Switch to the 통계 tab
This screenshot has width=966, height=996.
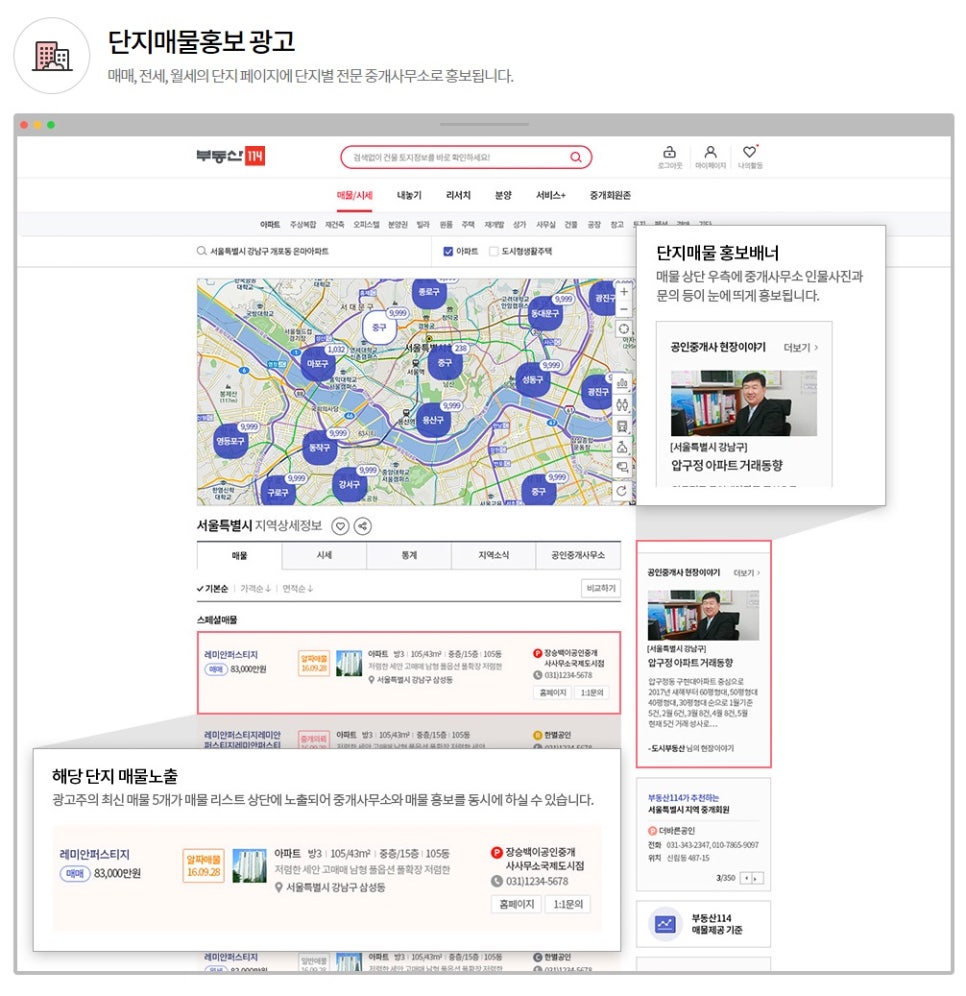(409, 555)
